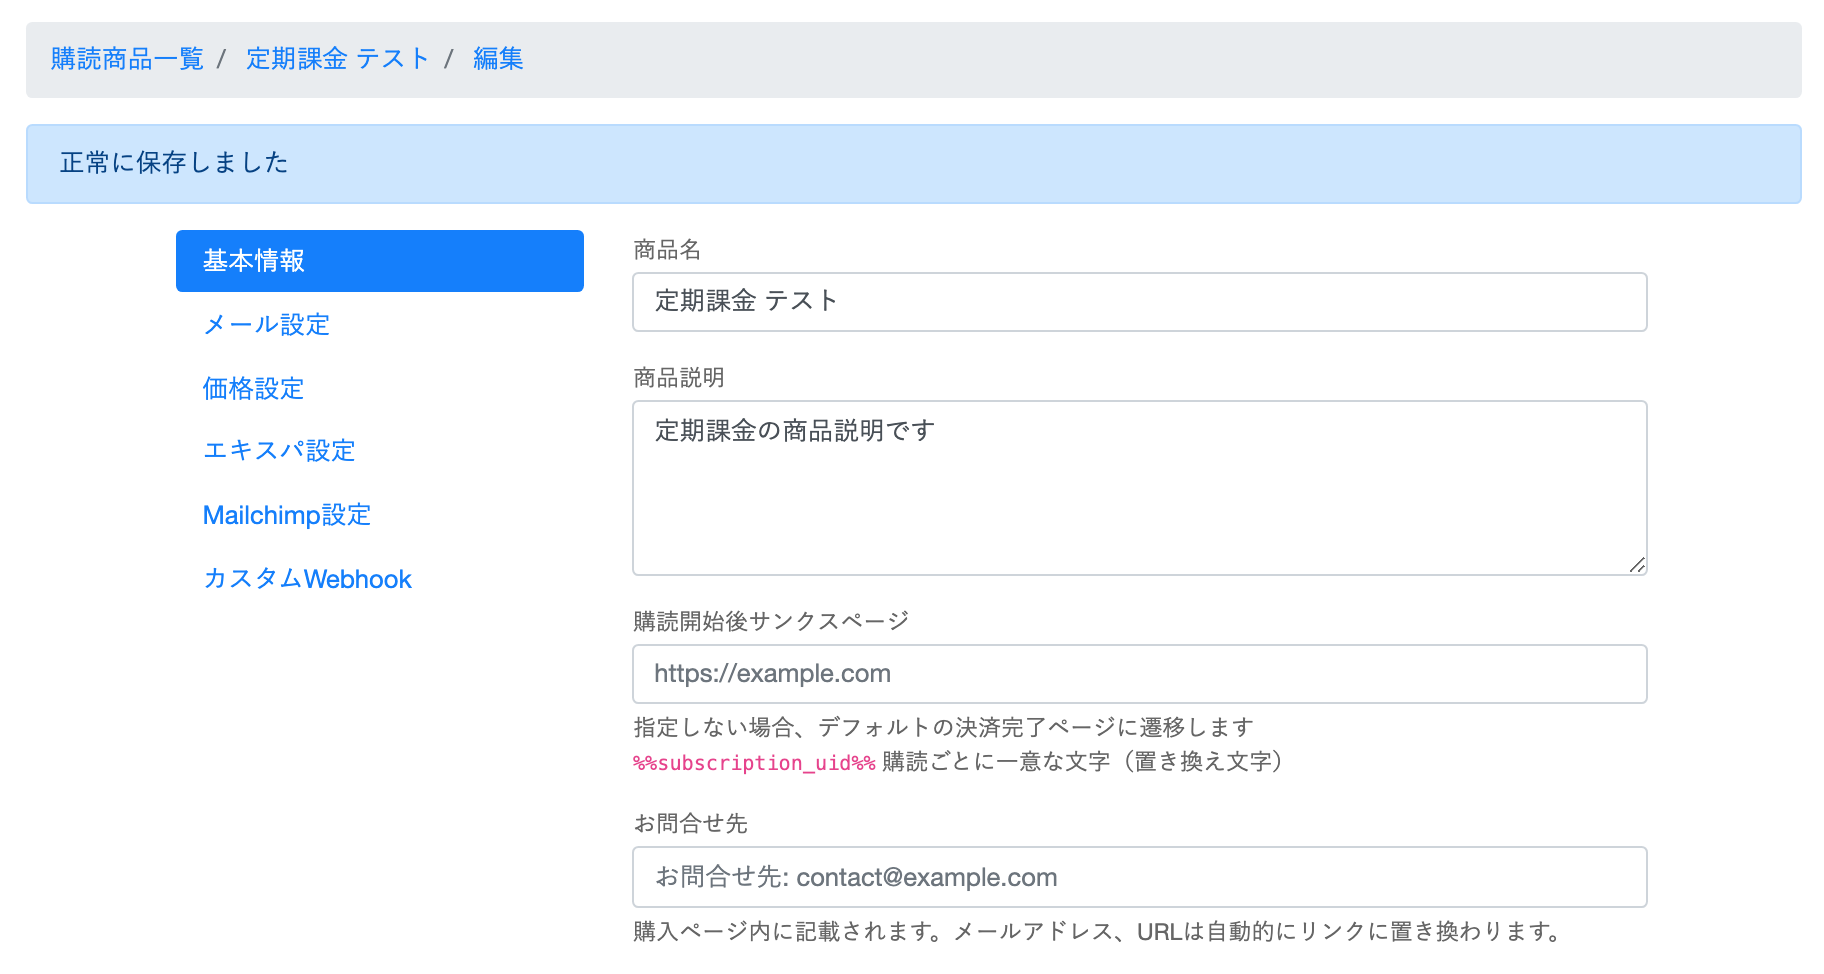Click the 正常に保存しました alert banner
The image size is (1824, 974).
912,163
